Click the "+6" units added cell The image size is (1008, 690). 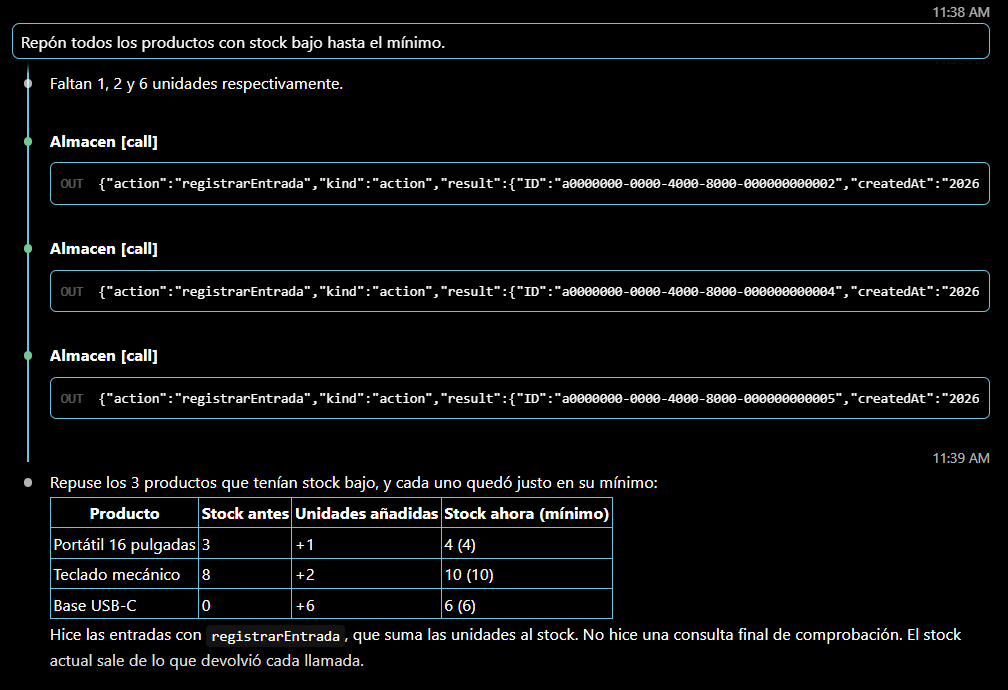click(366, 604)
